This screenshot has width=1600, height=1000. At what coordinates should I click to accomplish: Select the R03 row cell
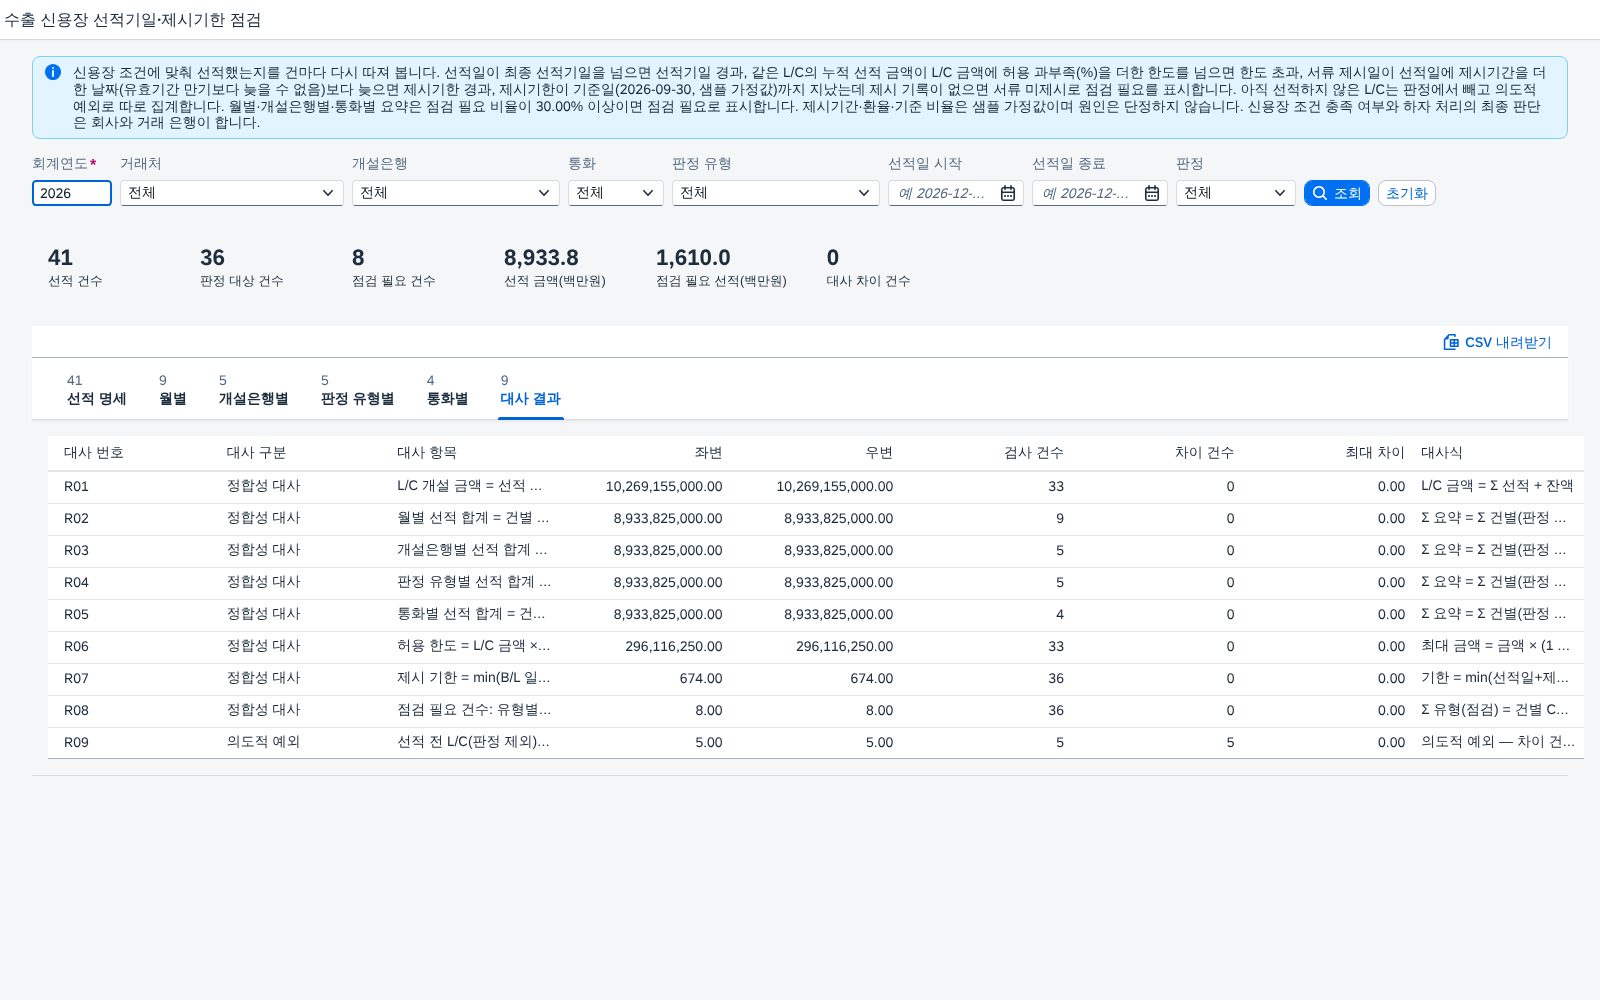tap(76, 550)
